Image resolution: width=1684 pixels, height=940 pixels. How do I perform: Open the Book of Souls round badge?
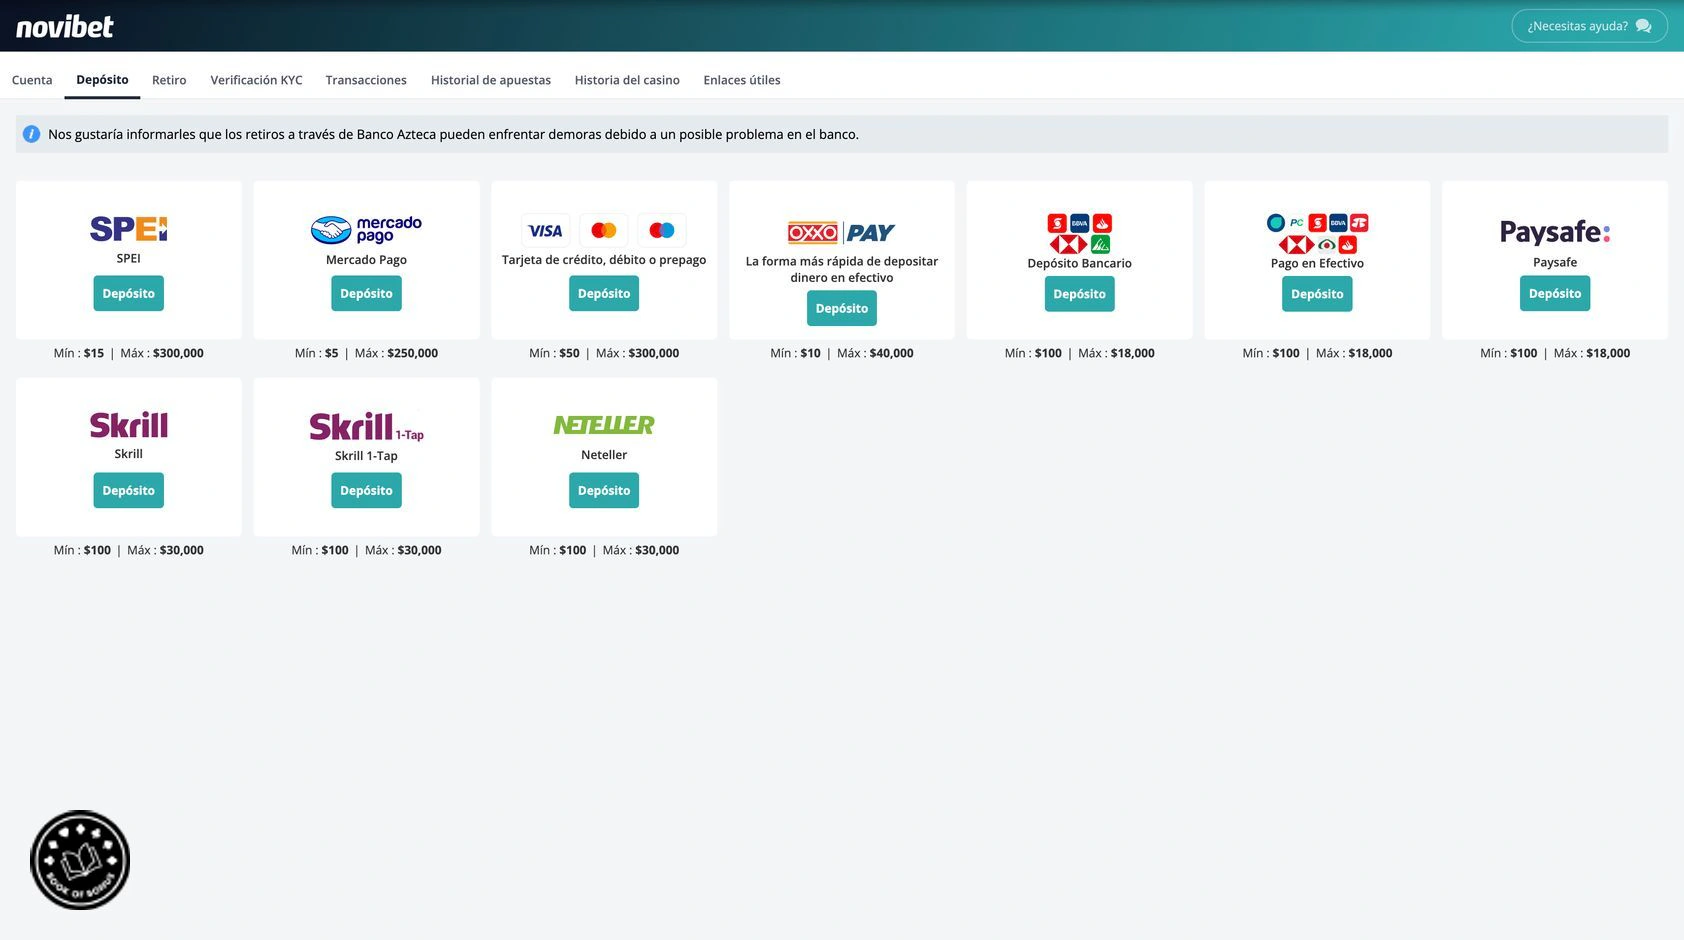tap(80, 860)
